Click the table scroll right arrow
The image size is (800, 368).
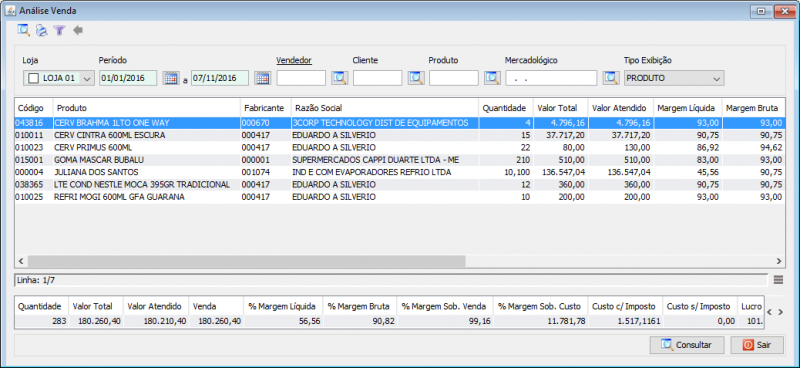779,261
